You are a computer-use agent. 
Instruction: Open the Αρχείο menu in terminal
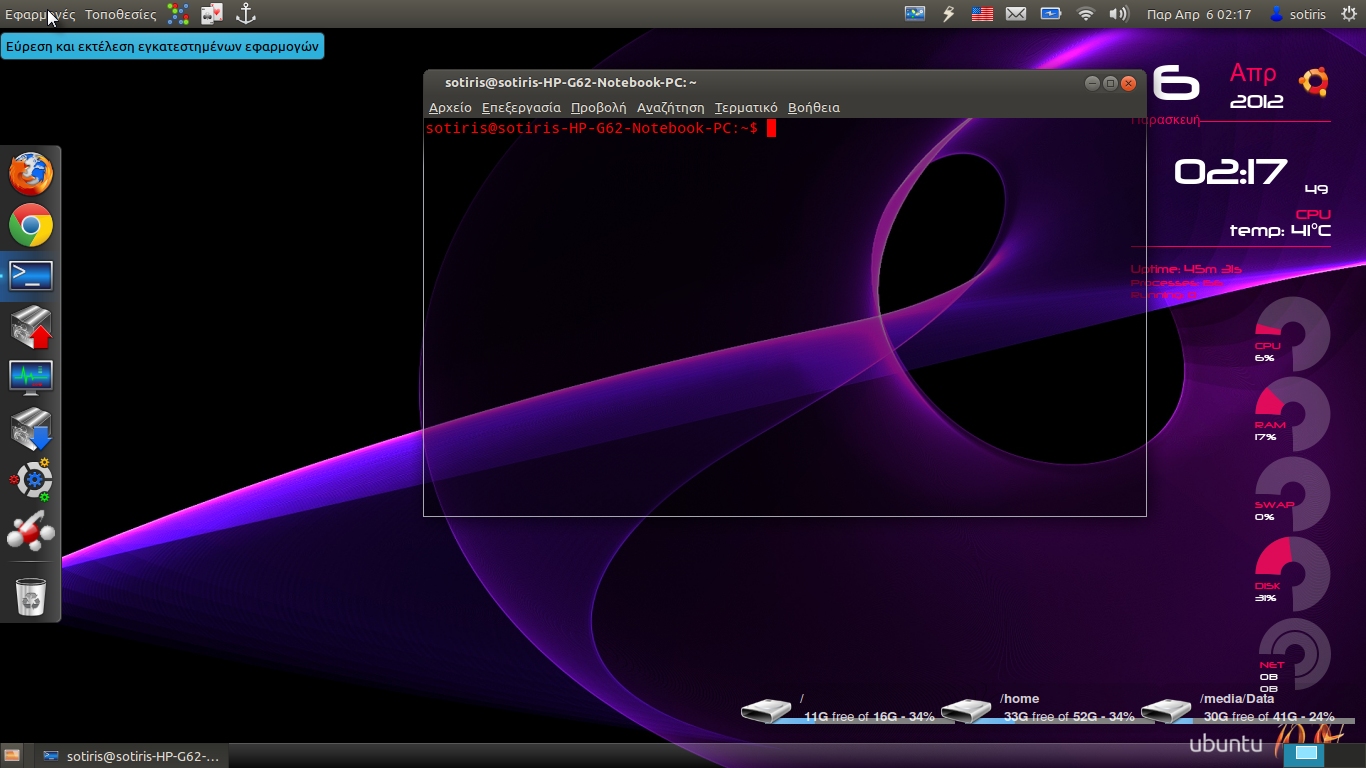click(x=450, y=107)
